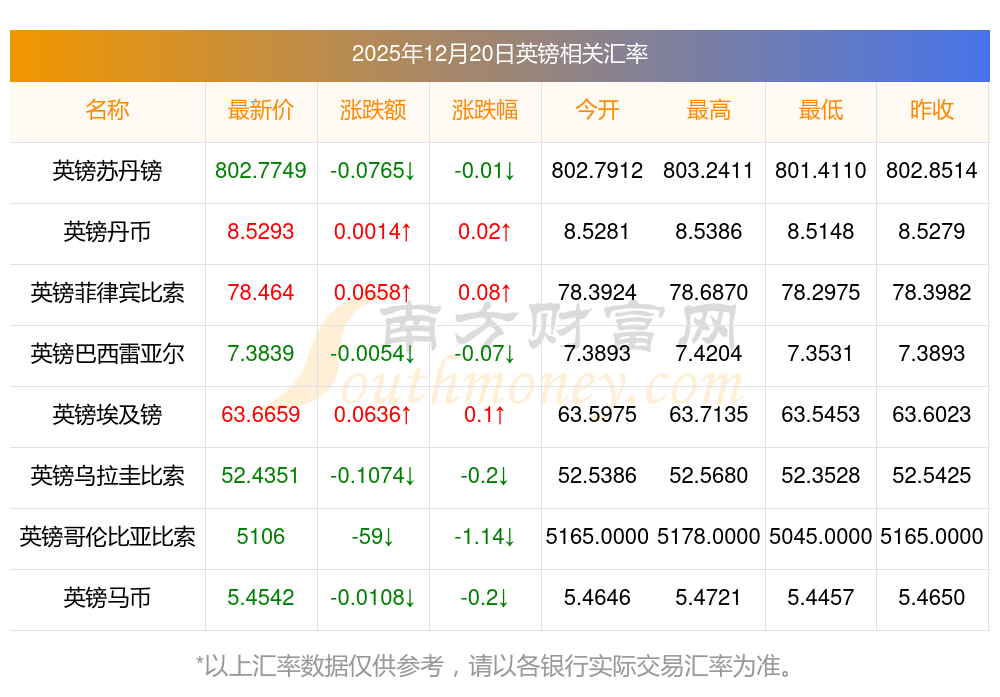Click the 昨收 column header
This screenshot has height=697, width=1000.
pos(932,110)
